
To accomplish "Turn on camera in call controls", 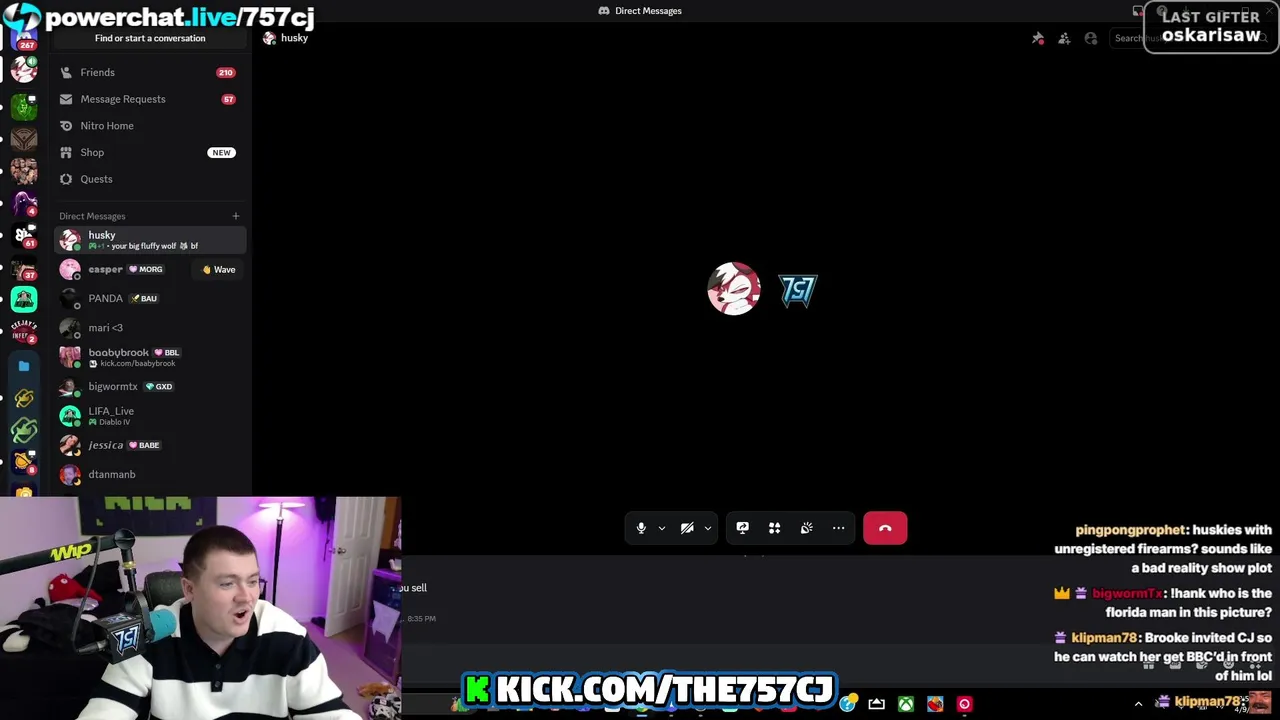I will [x=687, y=528].
